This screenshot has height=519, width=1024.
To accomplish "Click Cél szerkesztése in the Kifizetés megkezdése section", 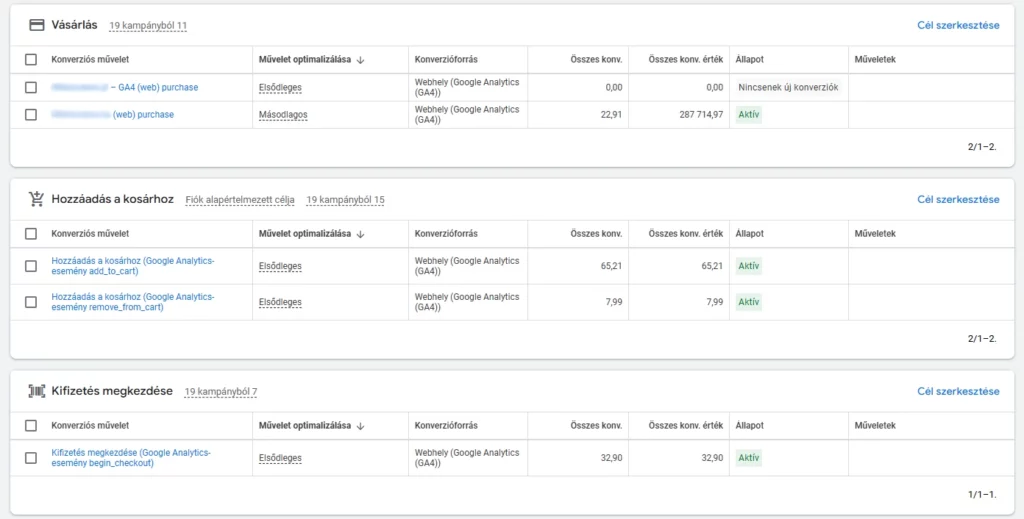I will [x=957, y=391].
